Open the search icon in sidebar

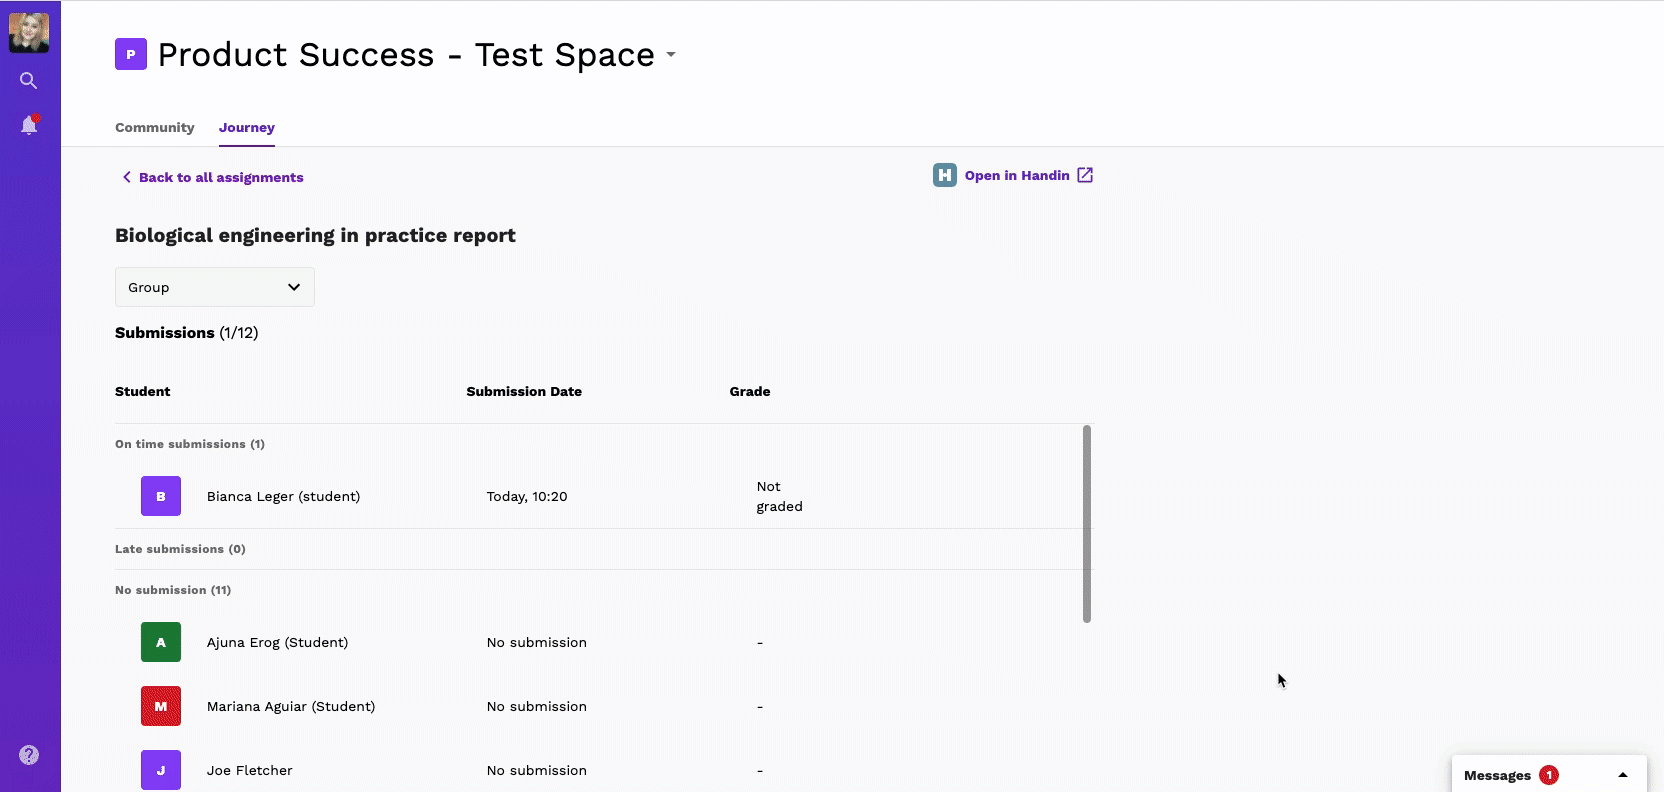(x=29, y=81)
